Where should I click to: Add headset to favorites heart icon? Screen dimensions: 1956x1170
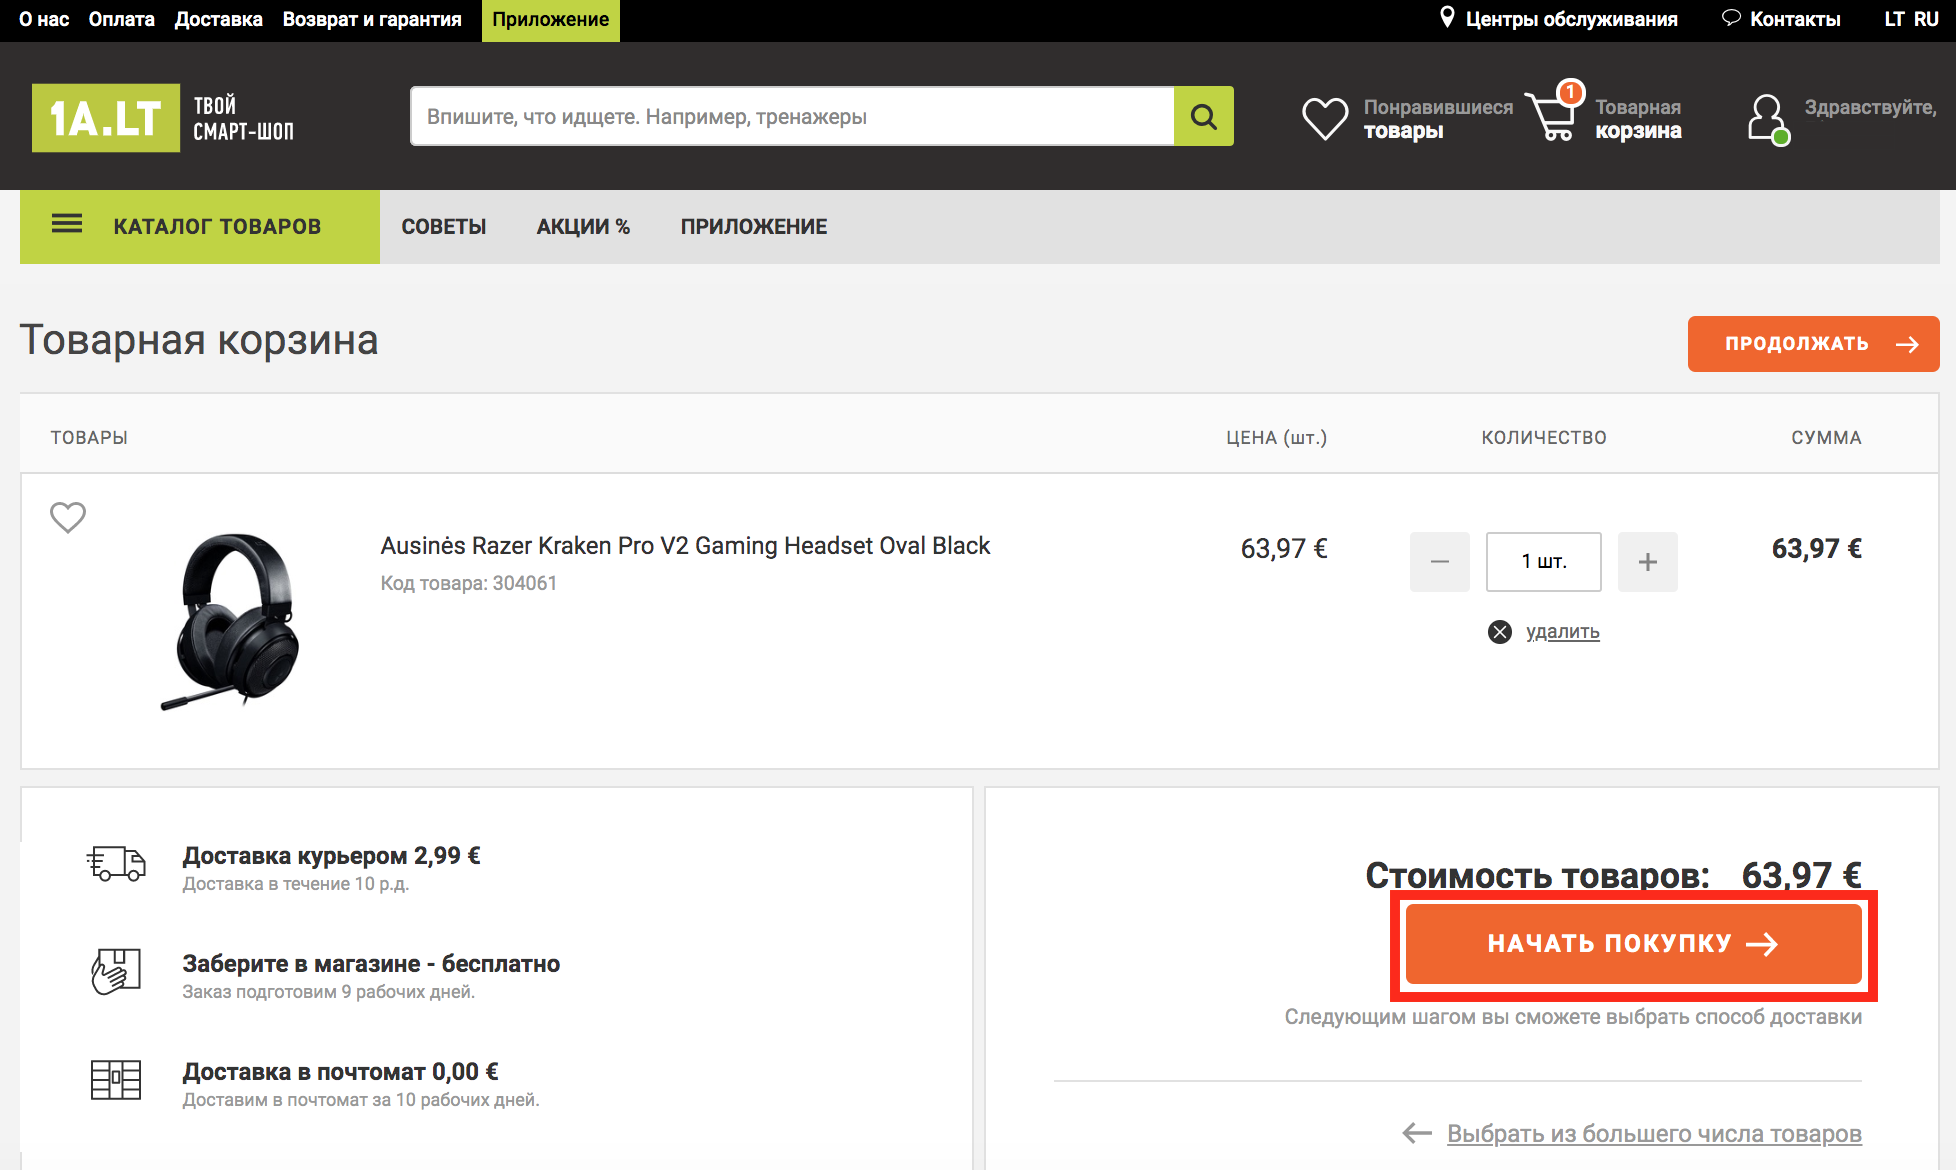pos(68,517)
